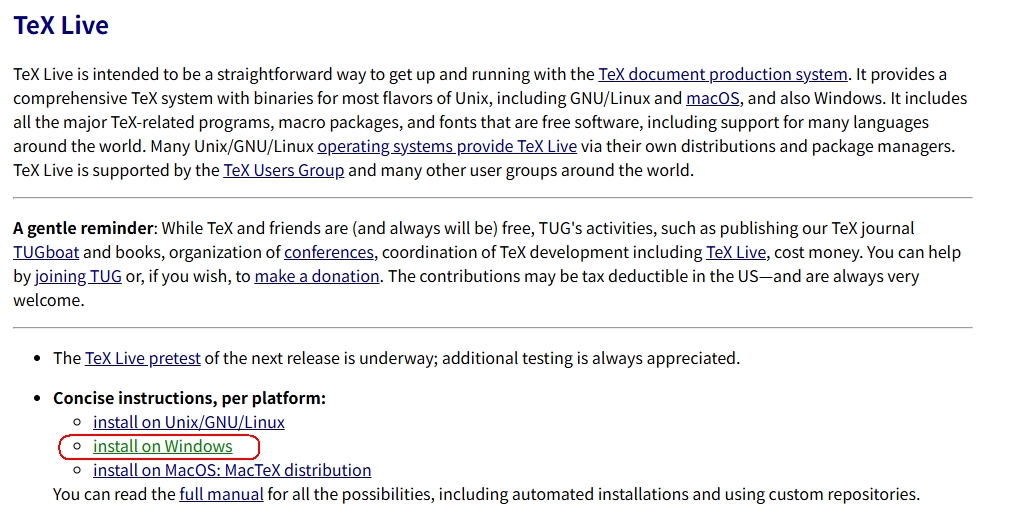Open the TeX document production system link
The height and width of the screenshot is (524, 1016).
click(x=722, y=75)
